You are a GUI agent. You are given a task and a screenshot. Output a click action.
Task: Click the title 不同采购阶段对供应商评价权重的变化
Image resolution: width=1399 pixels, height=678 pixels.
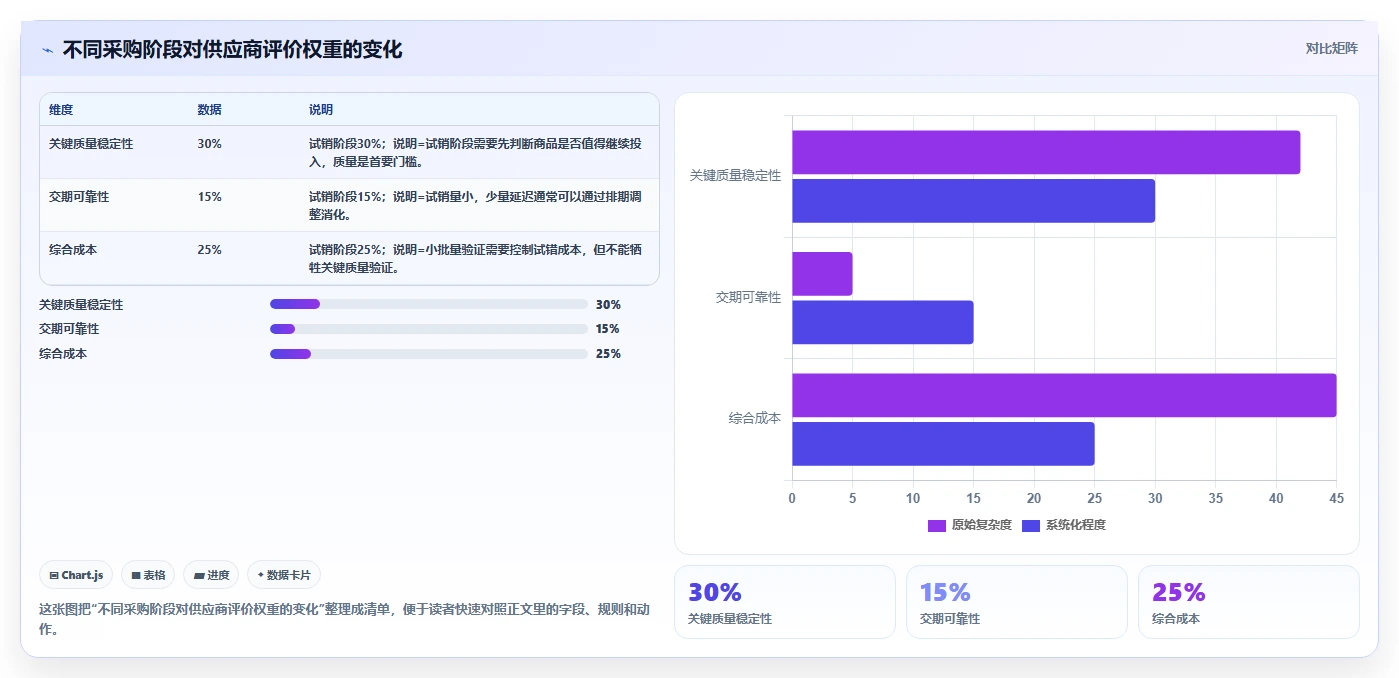233,50
